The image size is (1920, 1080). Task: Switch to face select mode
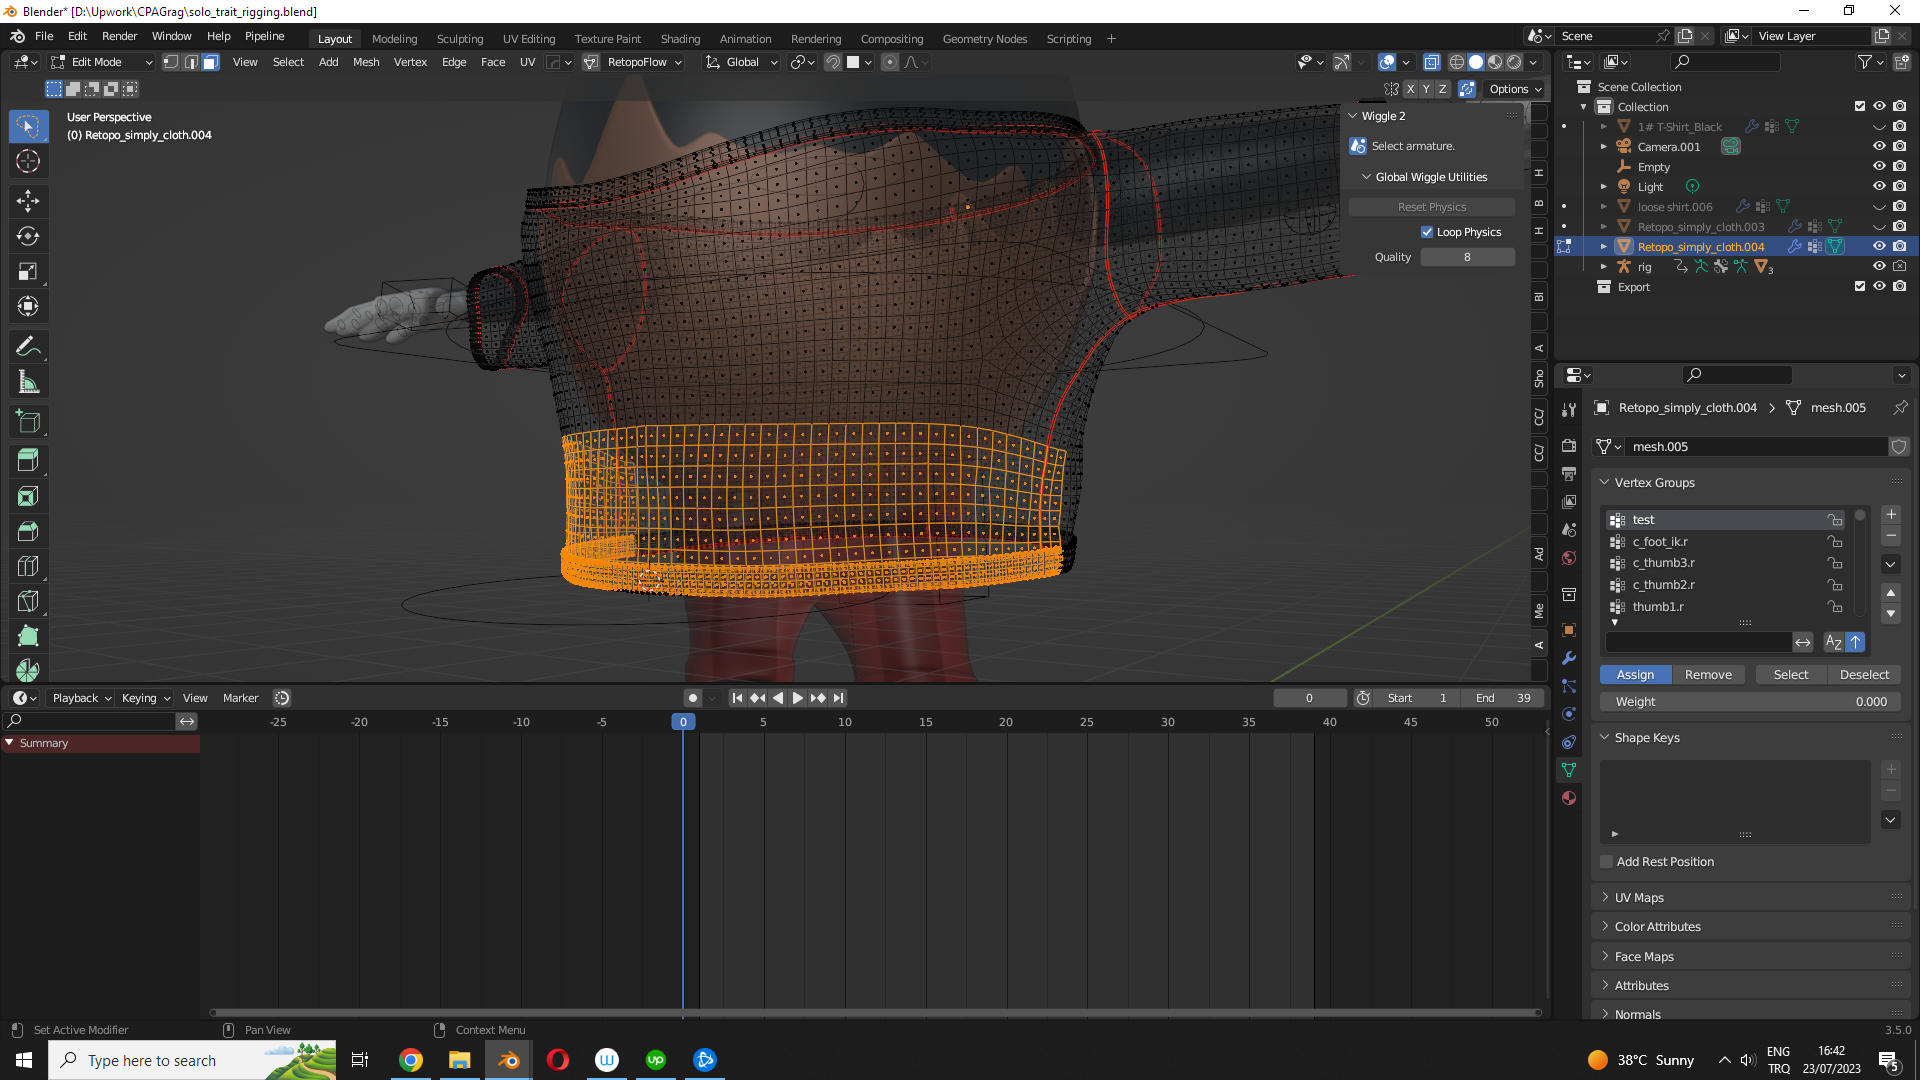pos(210,62)
